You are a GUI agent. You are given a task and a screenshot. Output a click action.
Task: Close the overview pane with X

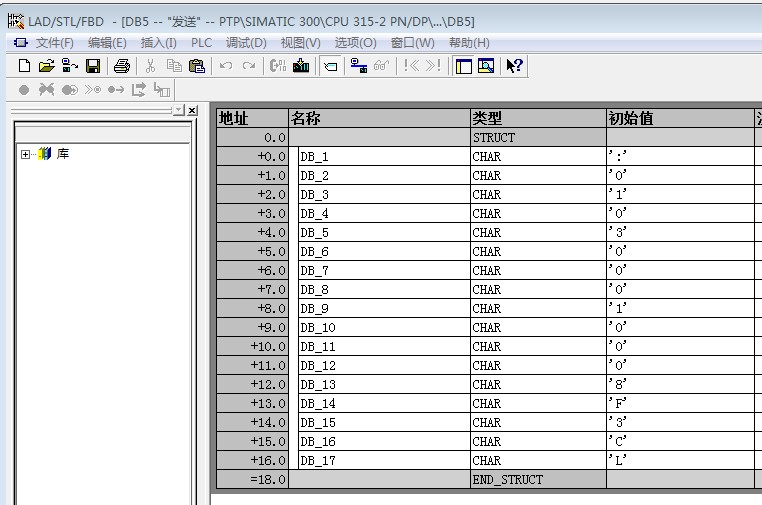point(192,110)
